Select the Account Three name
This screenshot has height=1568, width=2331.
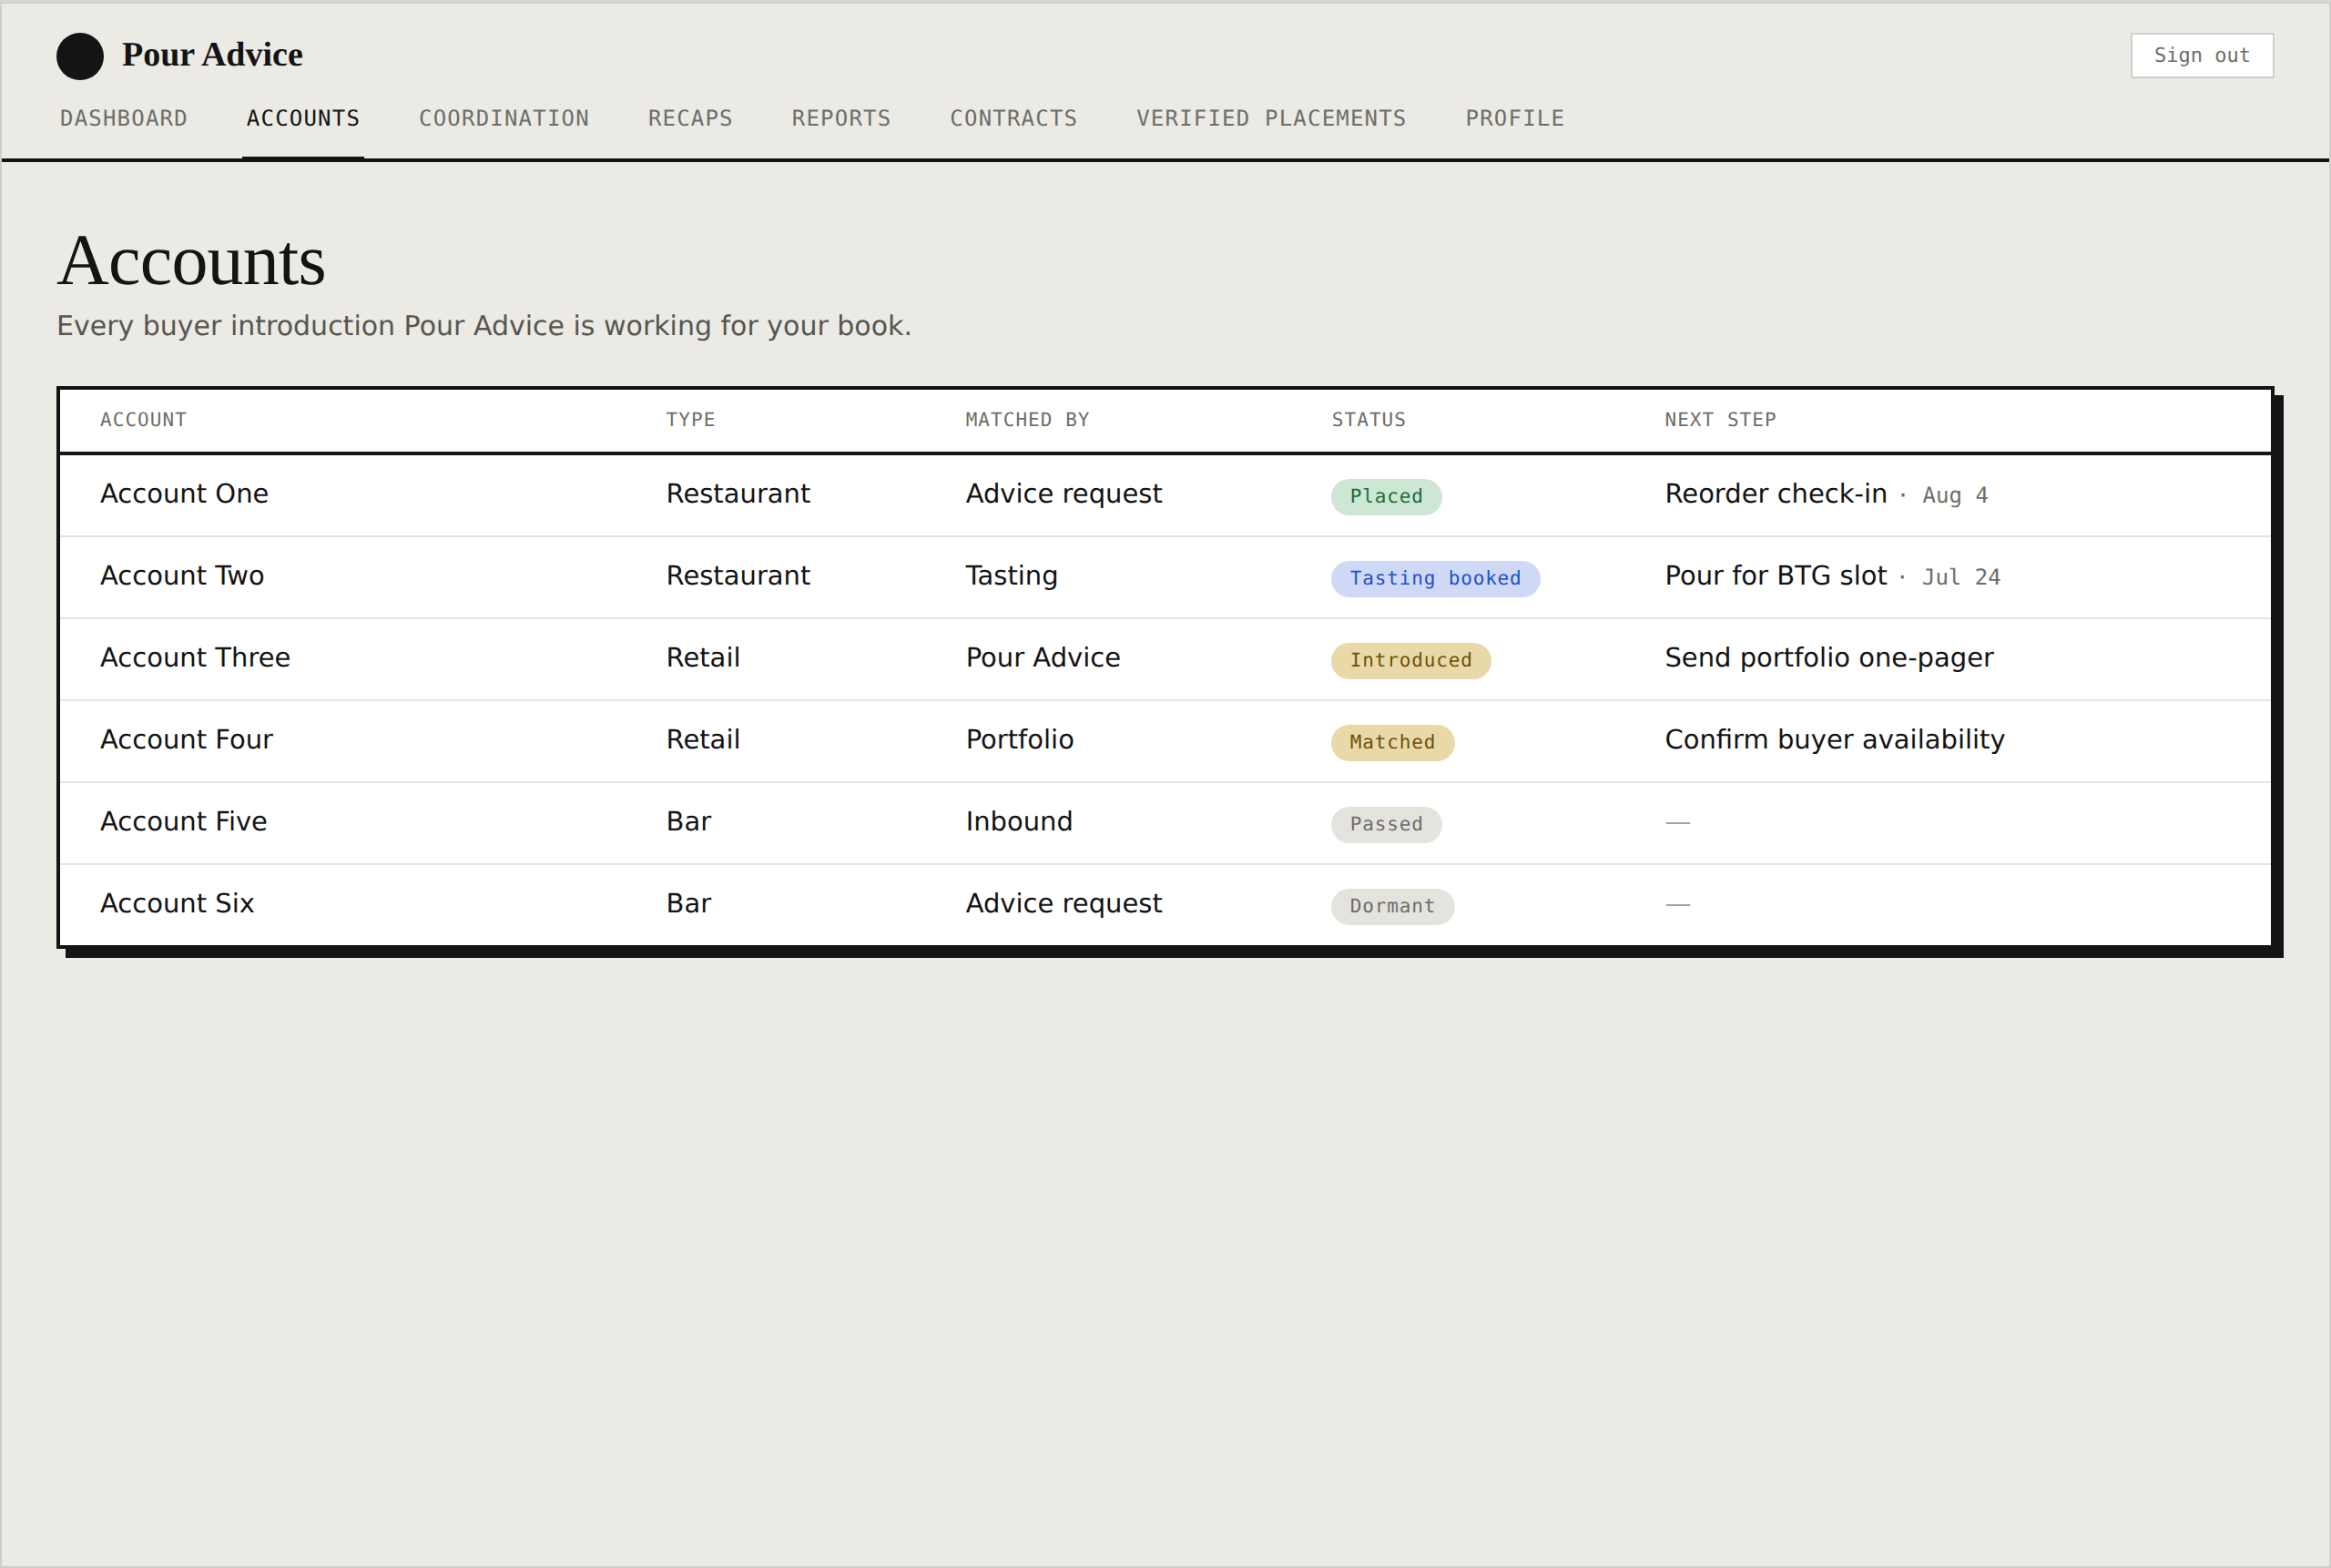pos(195,657)
